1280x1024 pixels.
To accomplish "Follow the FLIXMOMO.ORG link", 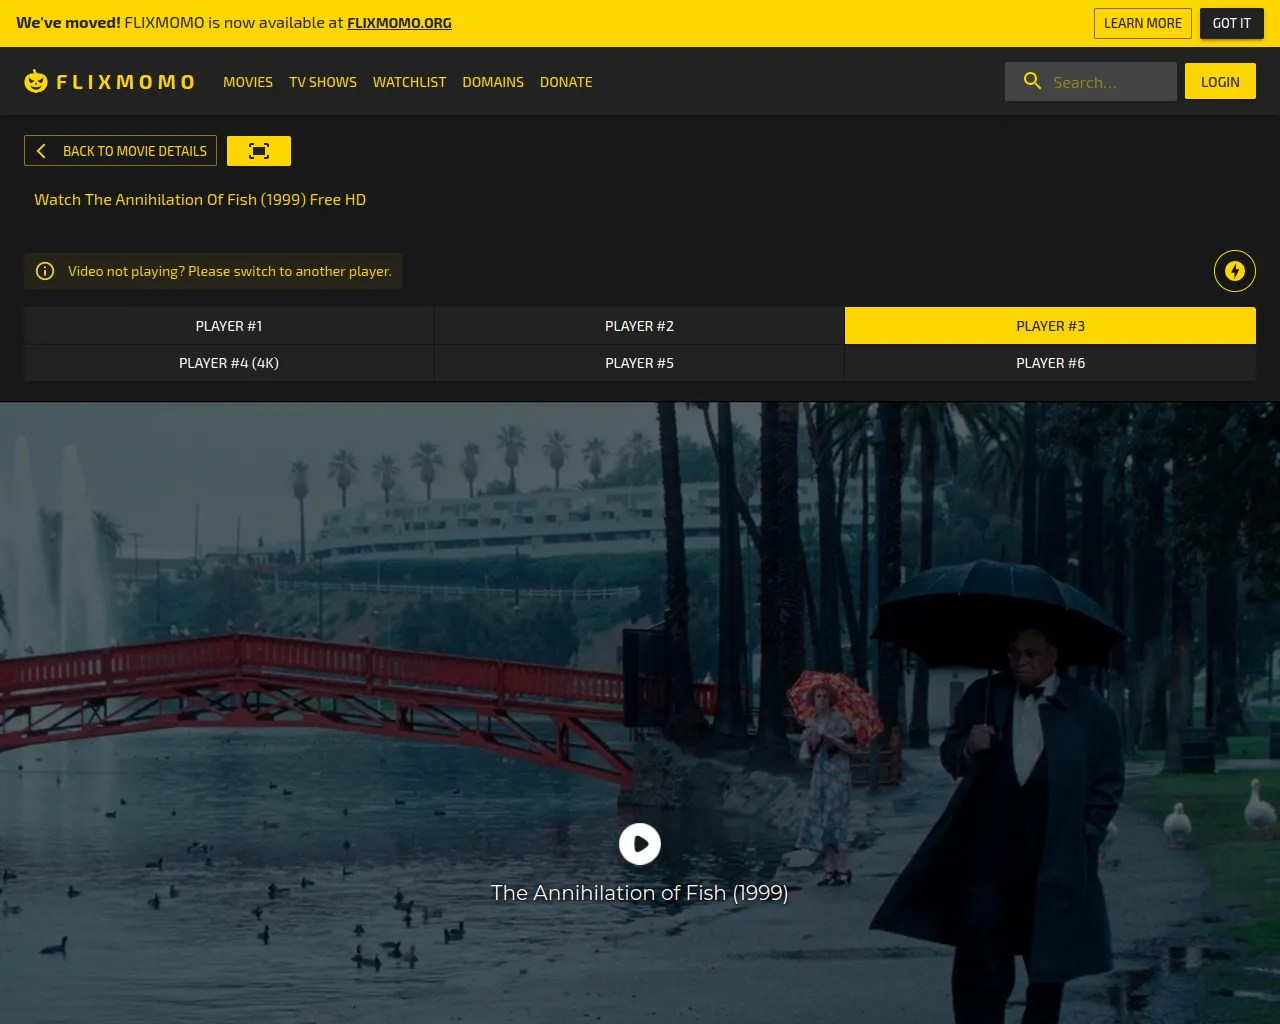I will click(x=399, y=23).
